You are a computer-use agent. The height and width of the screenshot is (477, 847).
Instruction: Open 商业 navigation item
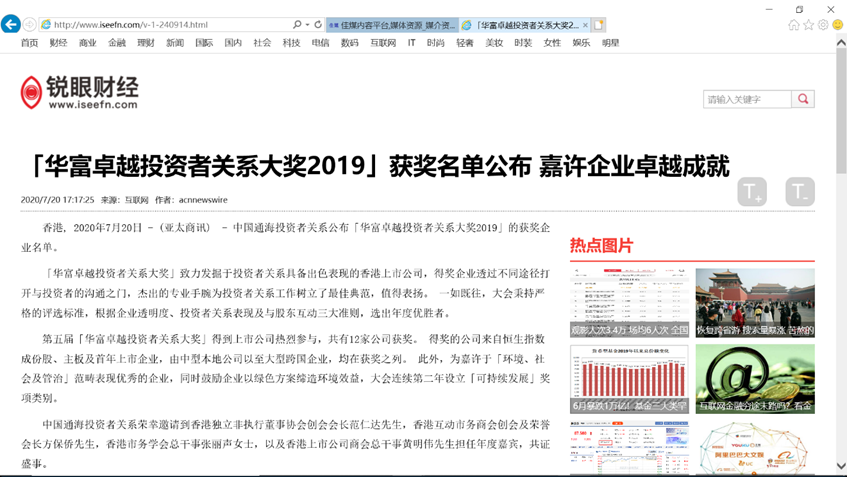(x=88, y=43)
